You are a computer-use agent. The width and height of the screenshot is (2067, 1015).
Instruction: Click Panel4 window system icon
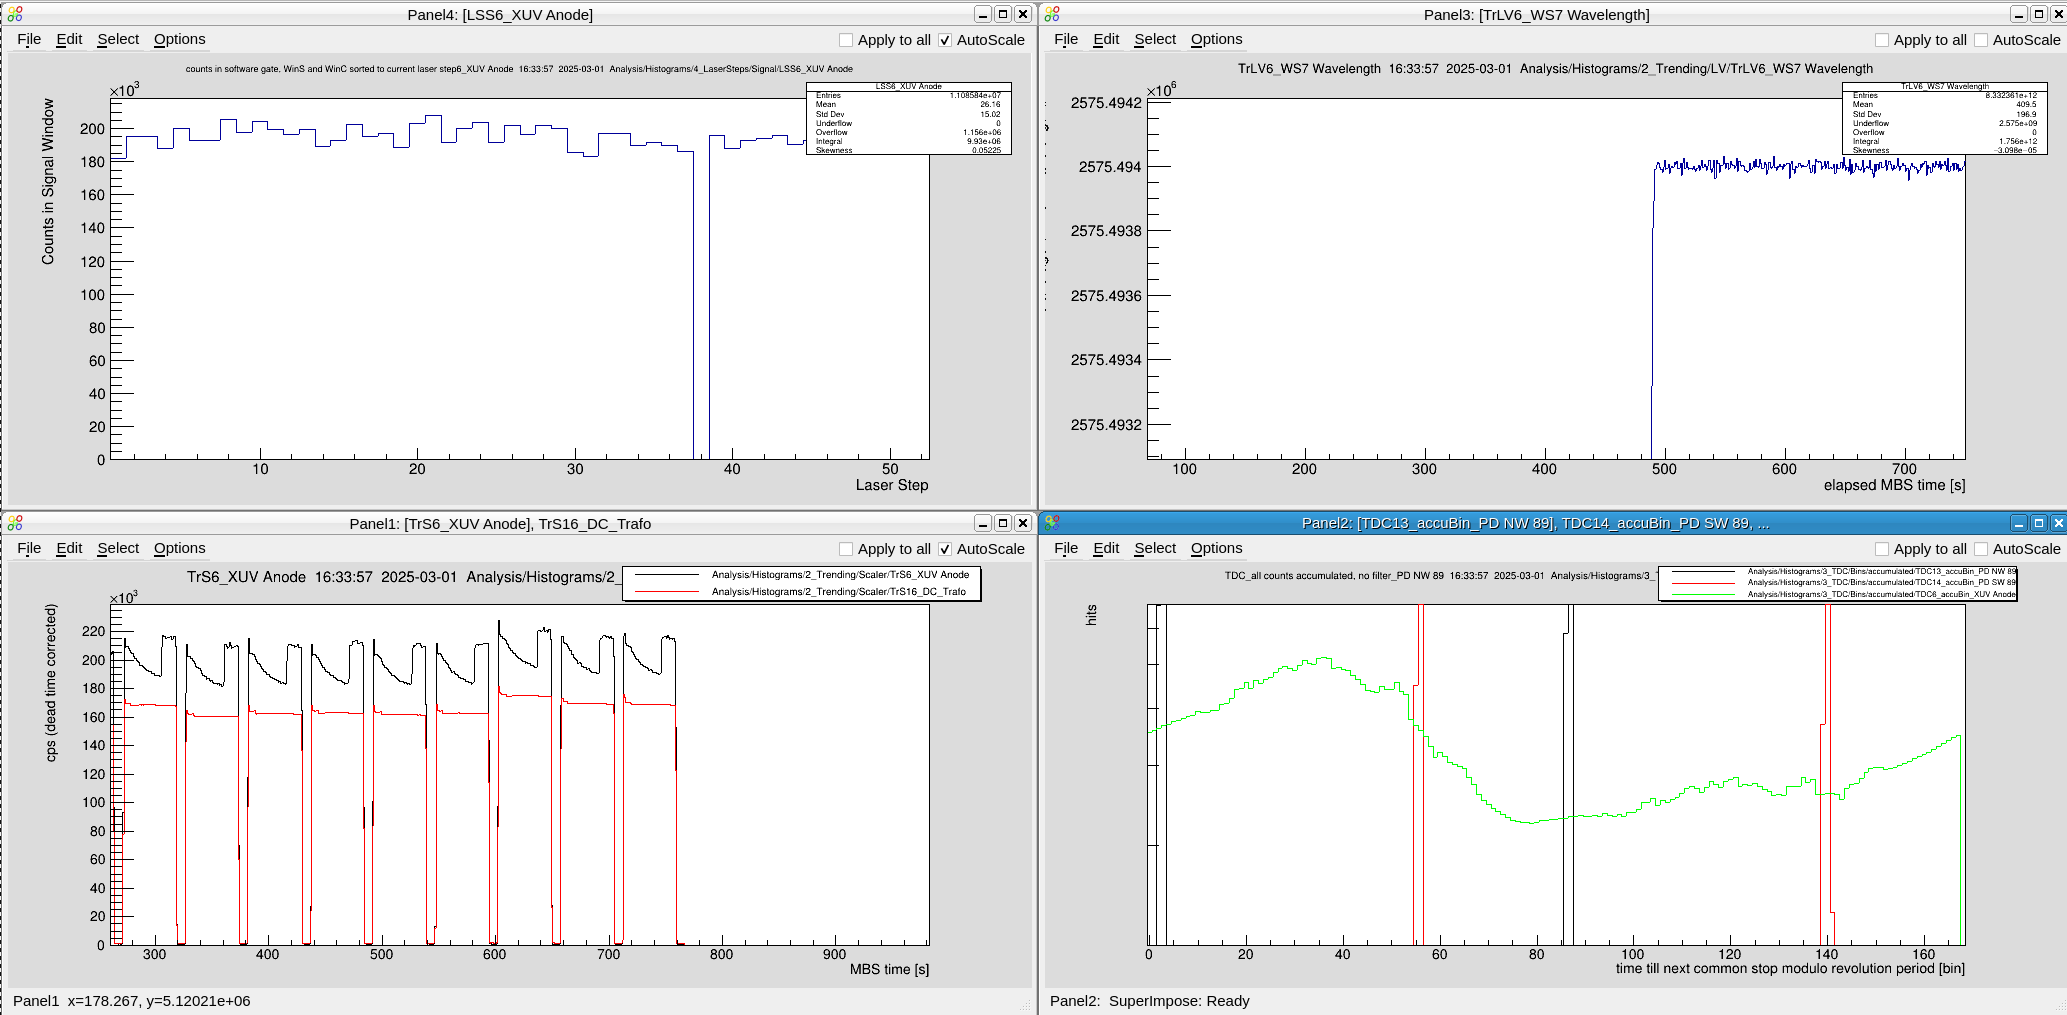[x=15, y=14]
